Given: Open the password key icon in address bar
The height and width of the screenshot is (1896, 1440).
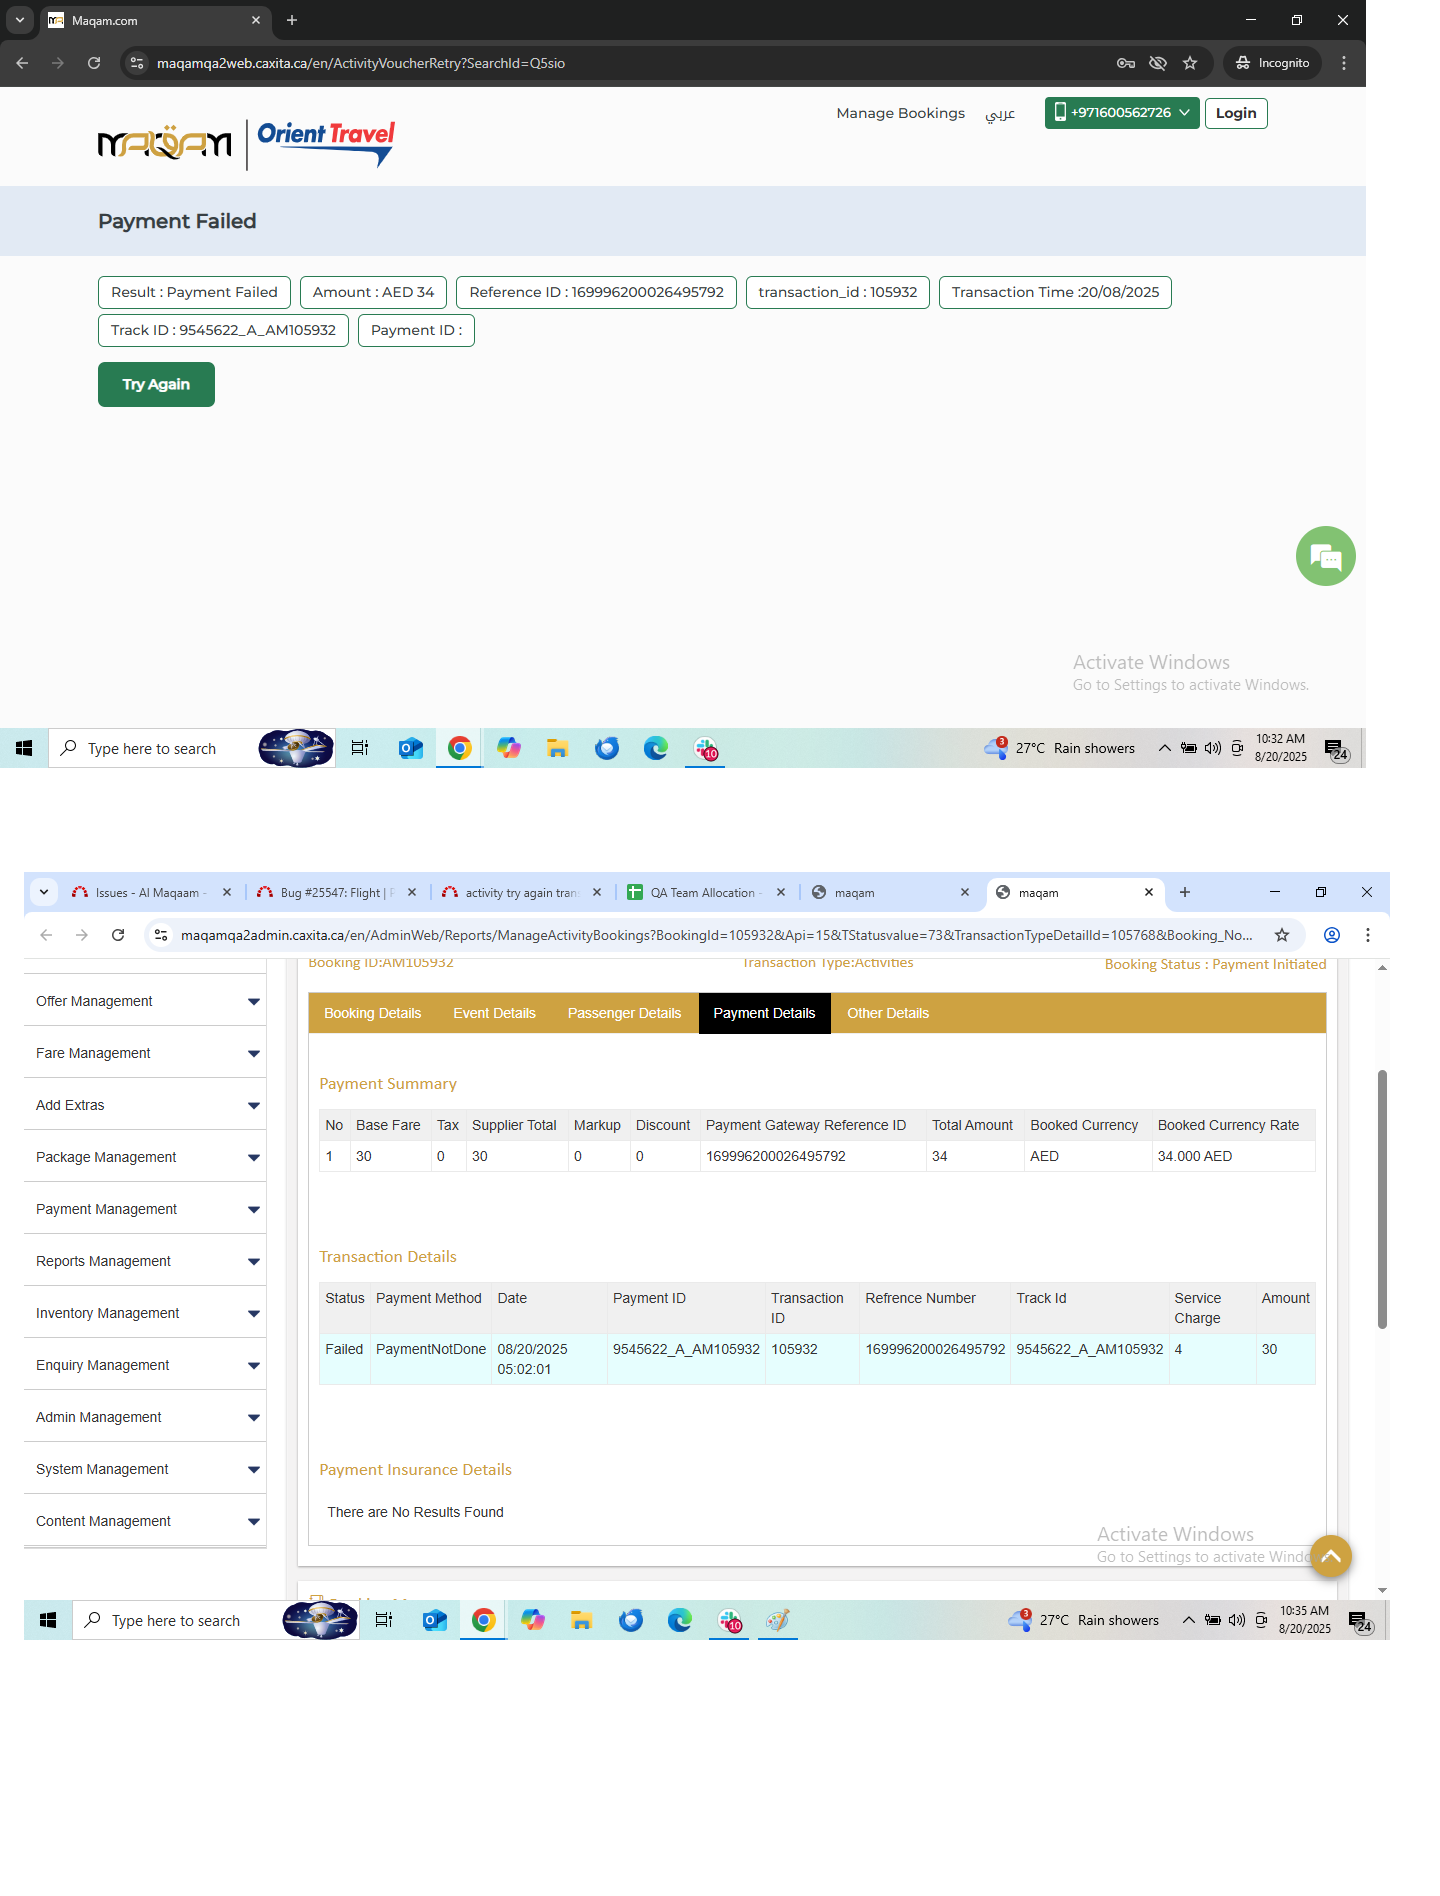Looking at the screenshot, I should pyautogui.click(x=1125, y=63).
